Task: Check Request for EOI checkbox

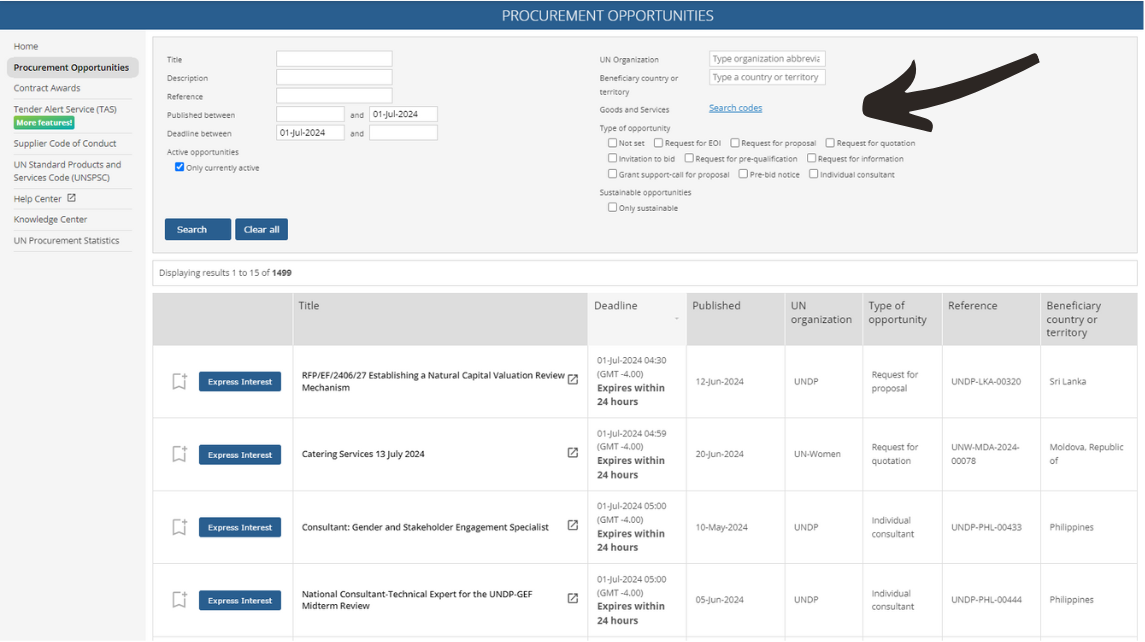Action: click(659, 143)
